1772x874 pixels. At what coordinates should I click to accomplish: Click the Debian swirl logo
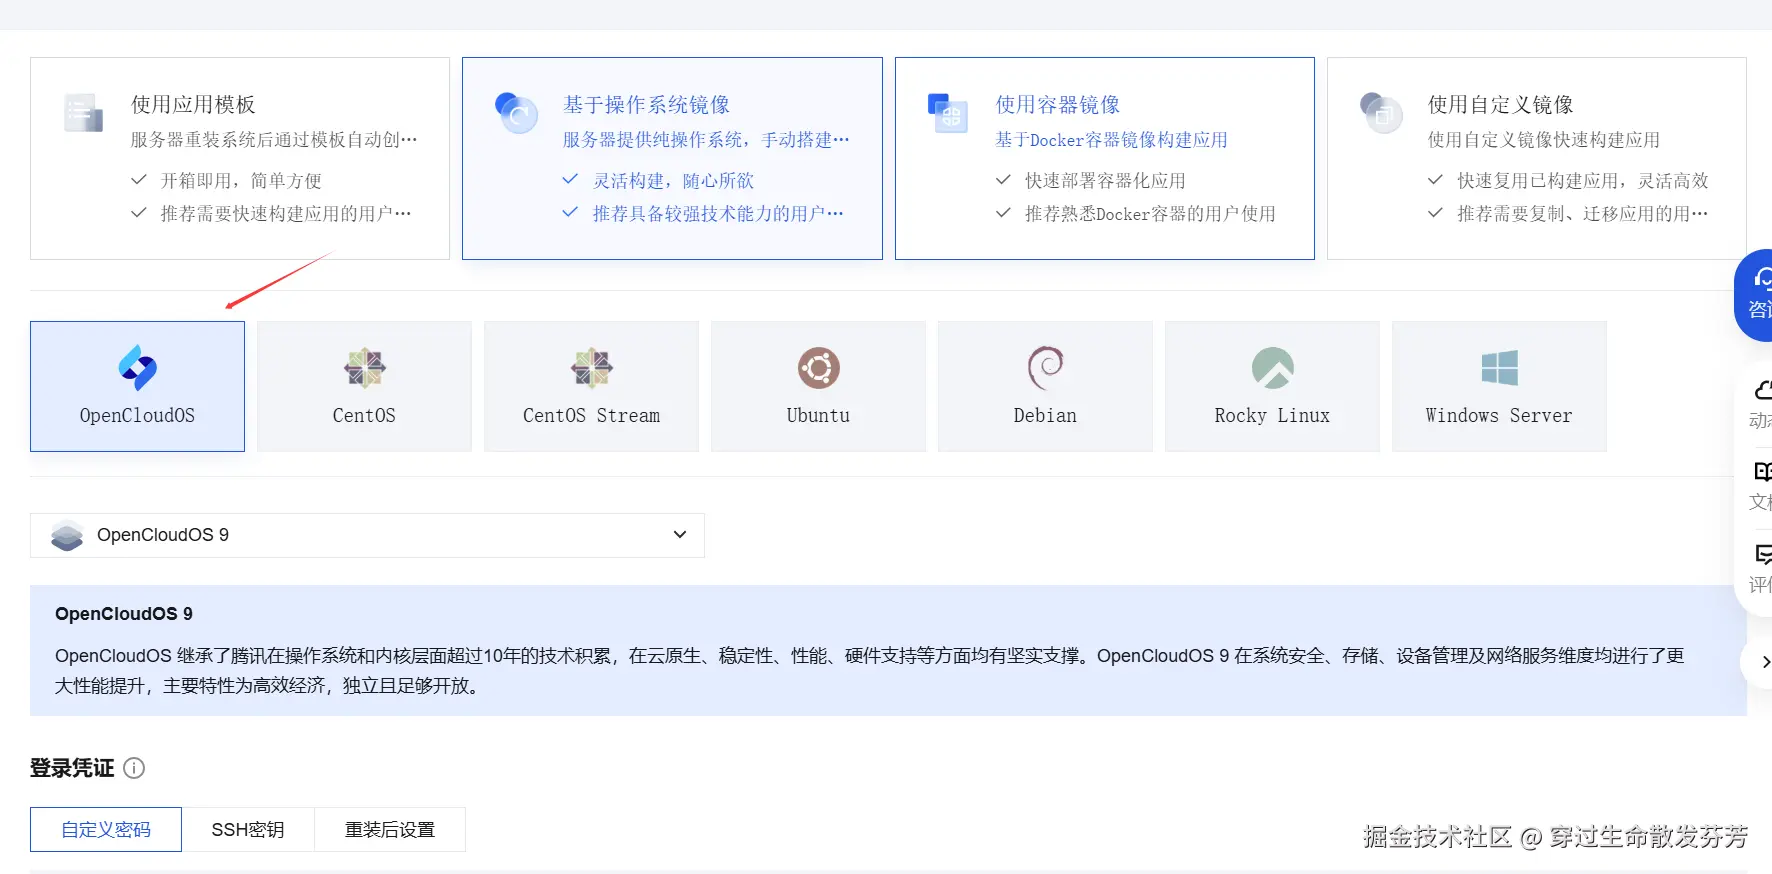[1045, 368]
